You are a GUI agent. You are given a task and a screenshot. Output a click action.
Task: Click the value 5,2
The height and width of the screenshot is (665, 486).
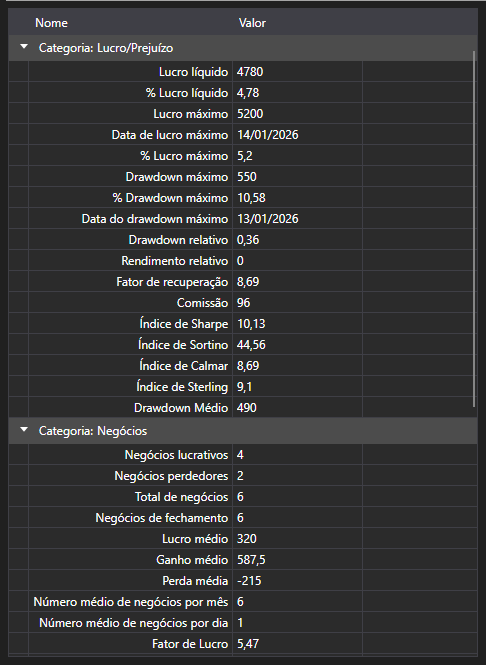(245, 156)
